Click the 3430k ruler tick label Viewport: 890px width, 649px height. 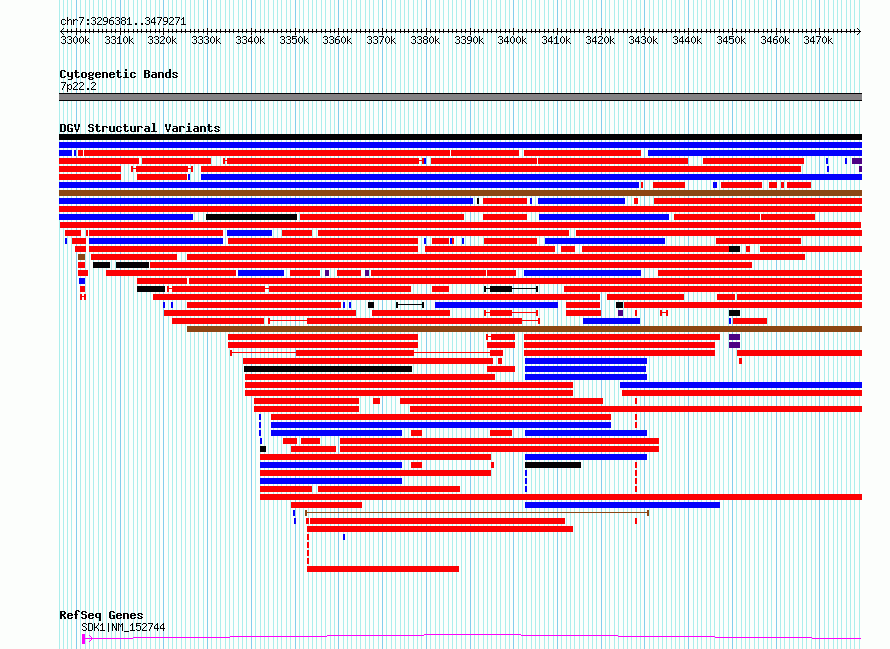coord(643,40)
